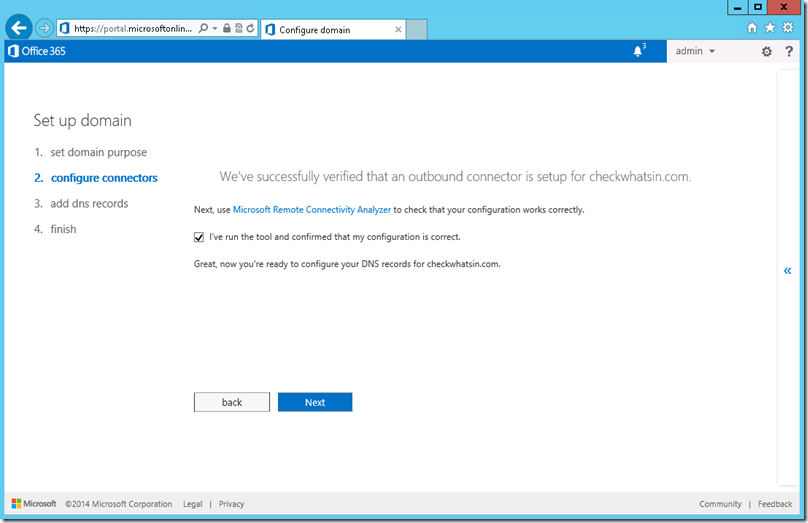808x523 pixels.
Task: Click the Set up domain heading
Action: click(x=82, y=121)
